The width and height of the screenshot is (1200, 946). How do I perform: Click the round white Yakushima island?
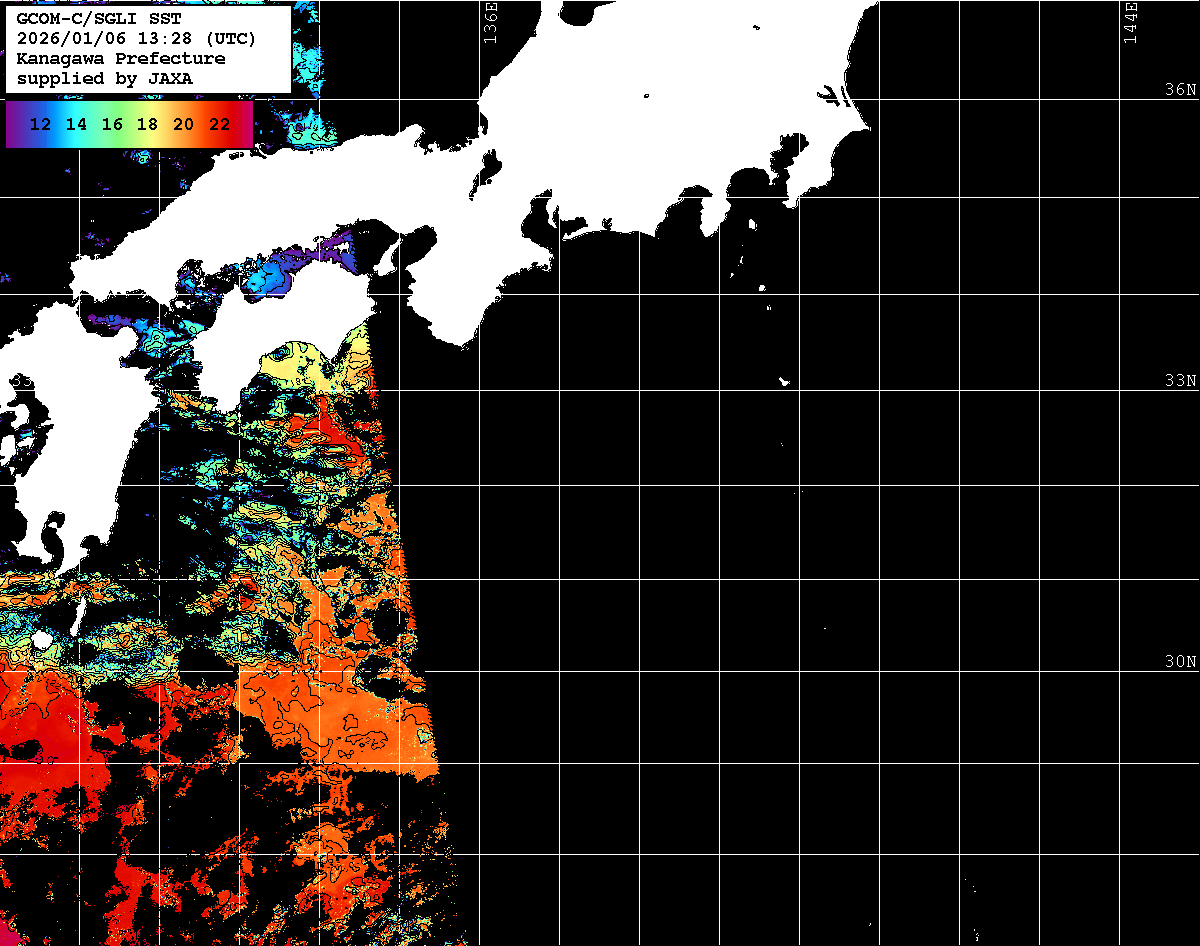[42, 638]
